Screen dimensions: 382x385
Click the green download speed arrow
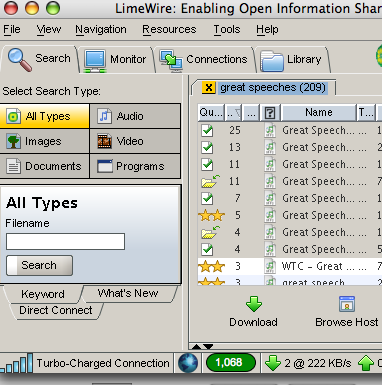pyautogui.click(x=273, y=363)
